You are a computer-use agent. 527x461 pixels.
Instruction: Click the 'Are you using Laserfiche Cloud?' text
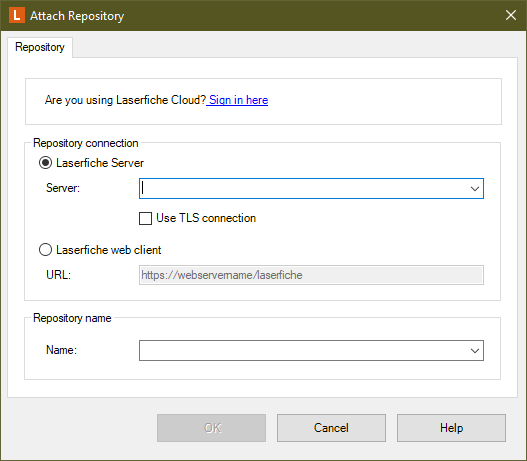[x=125, y=100]
